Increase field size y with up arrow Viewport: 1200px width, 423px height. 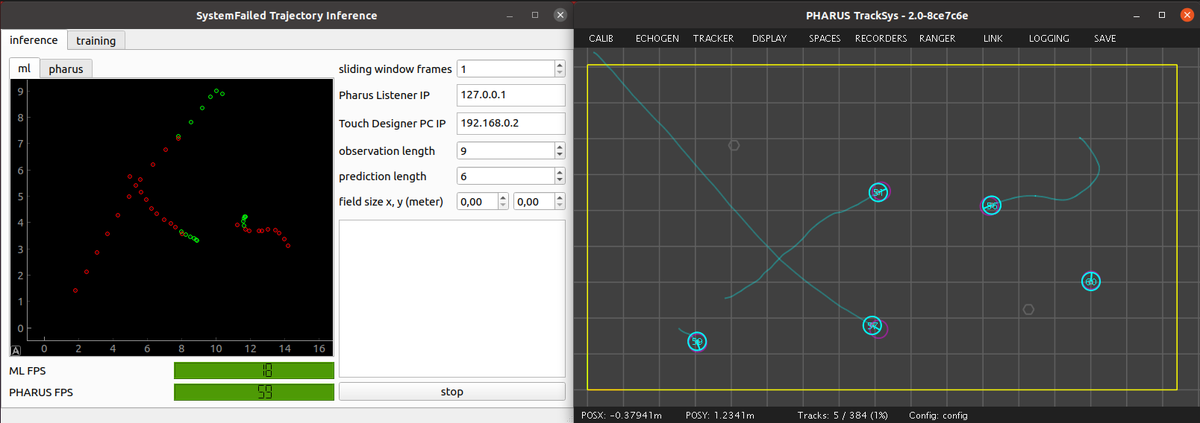[x=559, y=198]
